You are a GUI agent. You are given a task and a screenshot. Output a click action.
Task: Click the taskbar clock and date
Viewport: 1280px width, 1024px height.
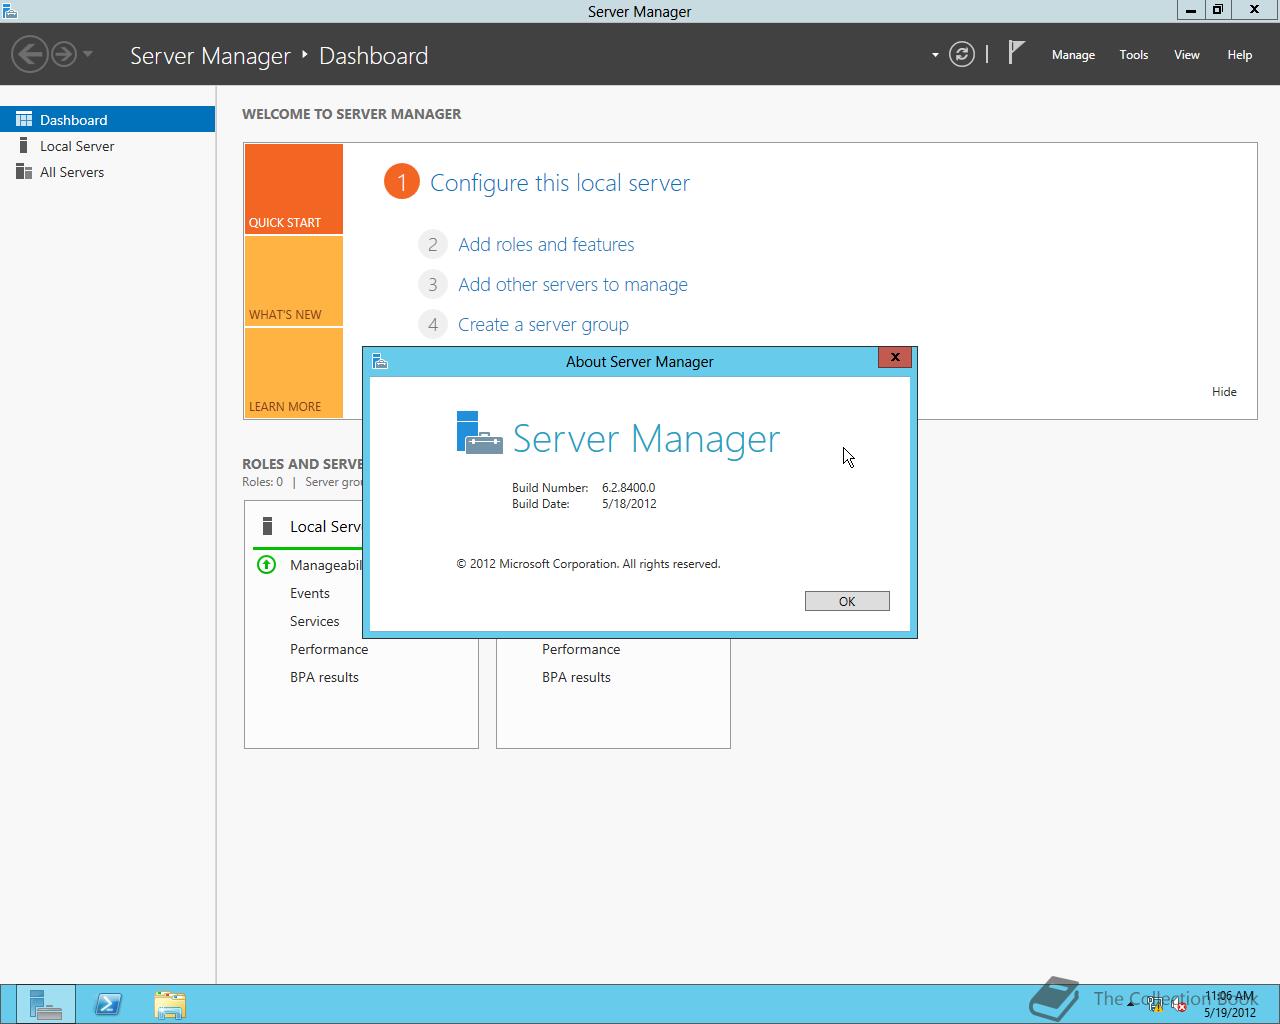pos(1230,1004)
